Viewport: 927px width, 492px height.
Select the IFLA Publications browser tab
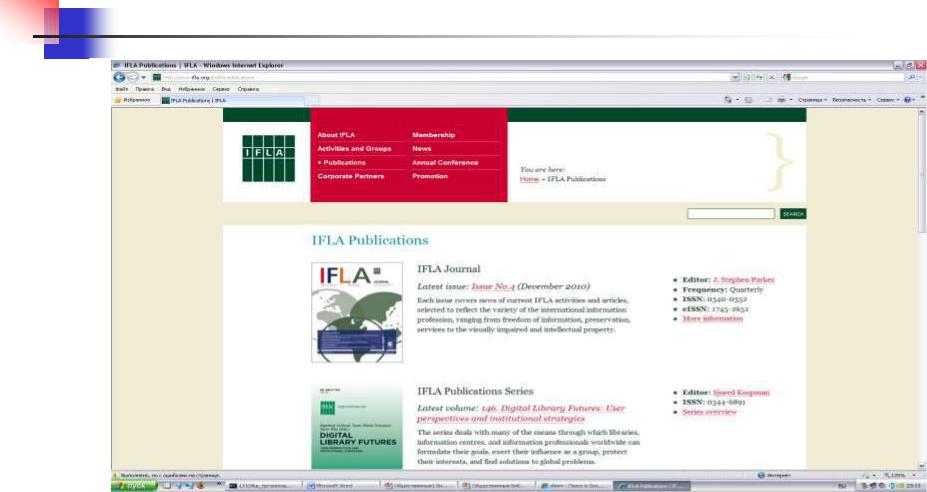(232, 101)
